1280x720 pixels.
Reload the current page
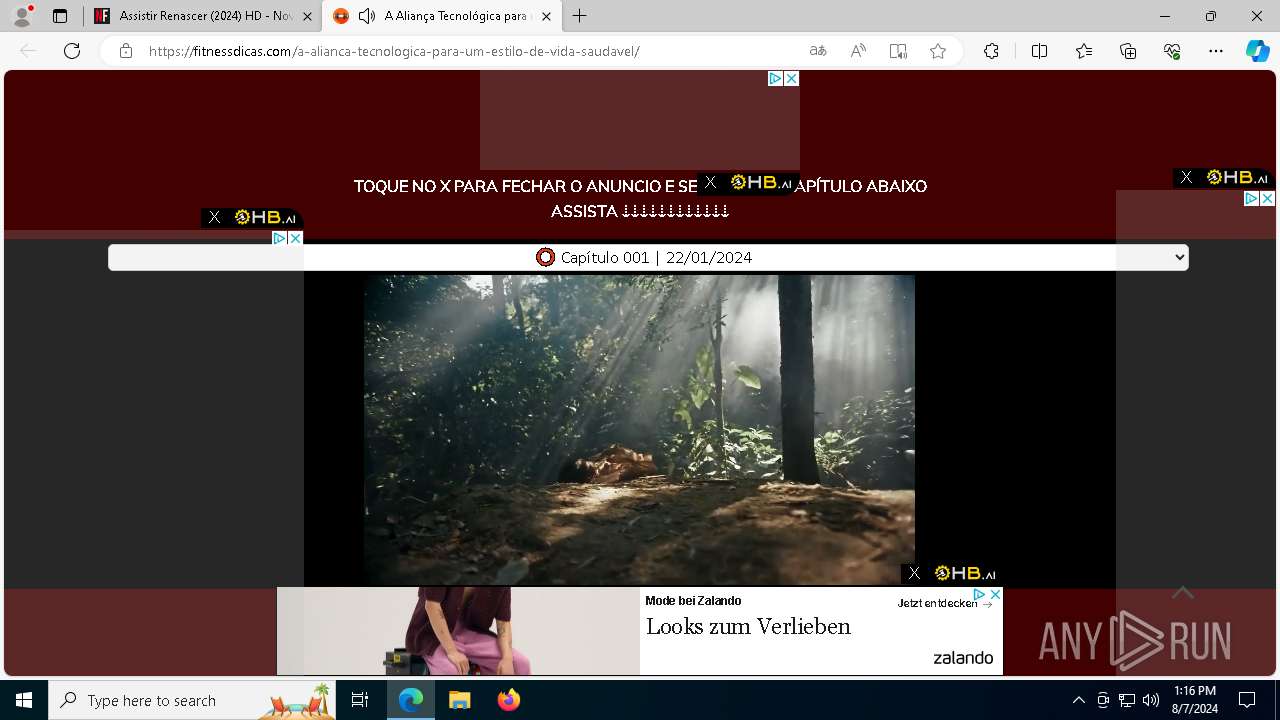[72, 51]
